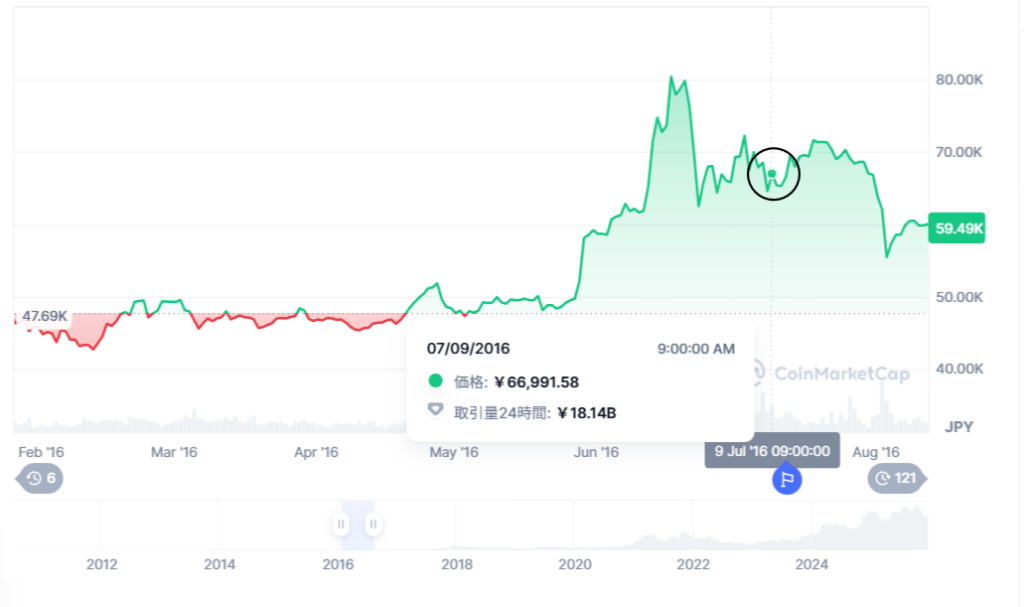Click the volume shield icon in tooltip
1024x607 pixels.
(x=435, y=410)
